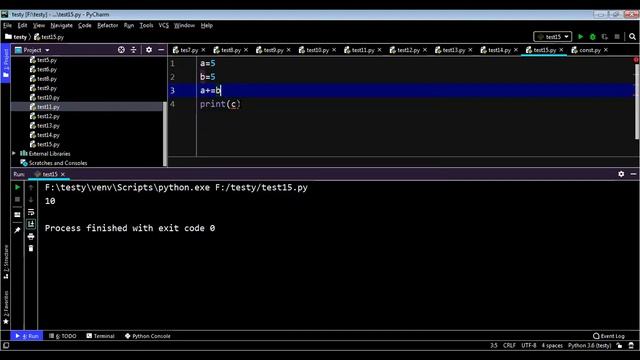Screen dimensions: 640x360
Task: Click the Run with Coverage toolbar icon
Action: pyautogui.click(x=604, y=37)
